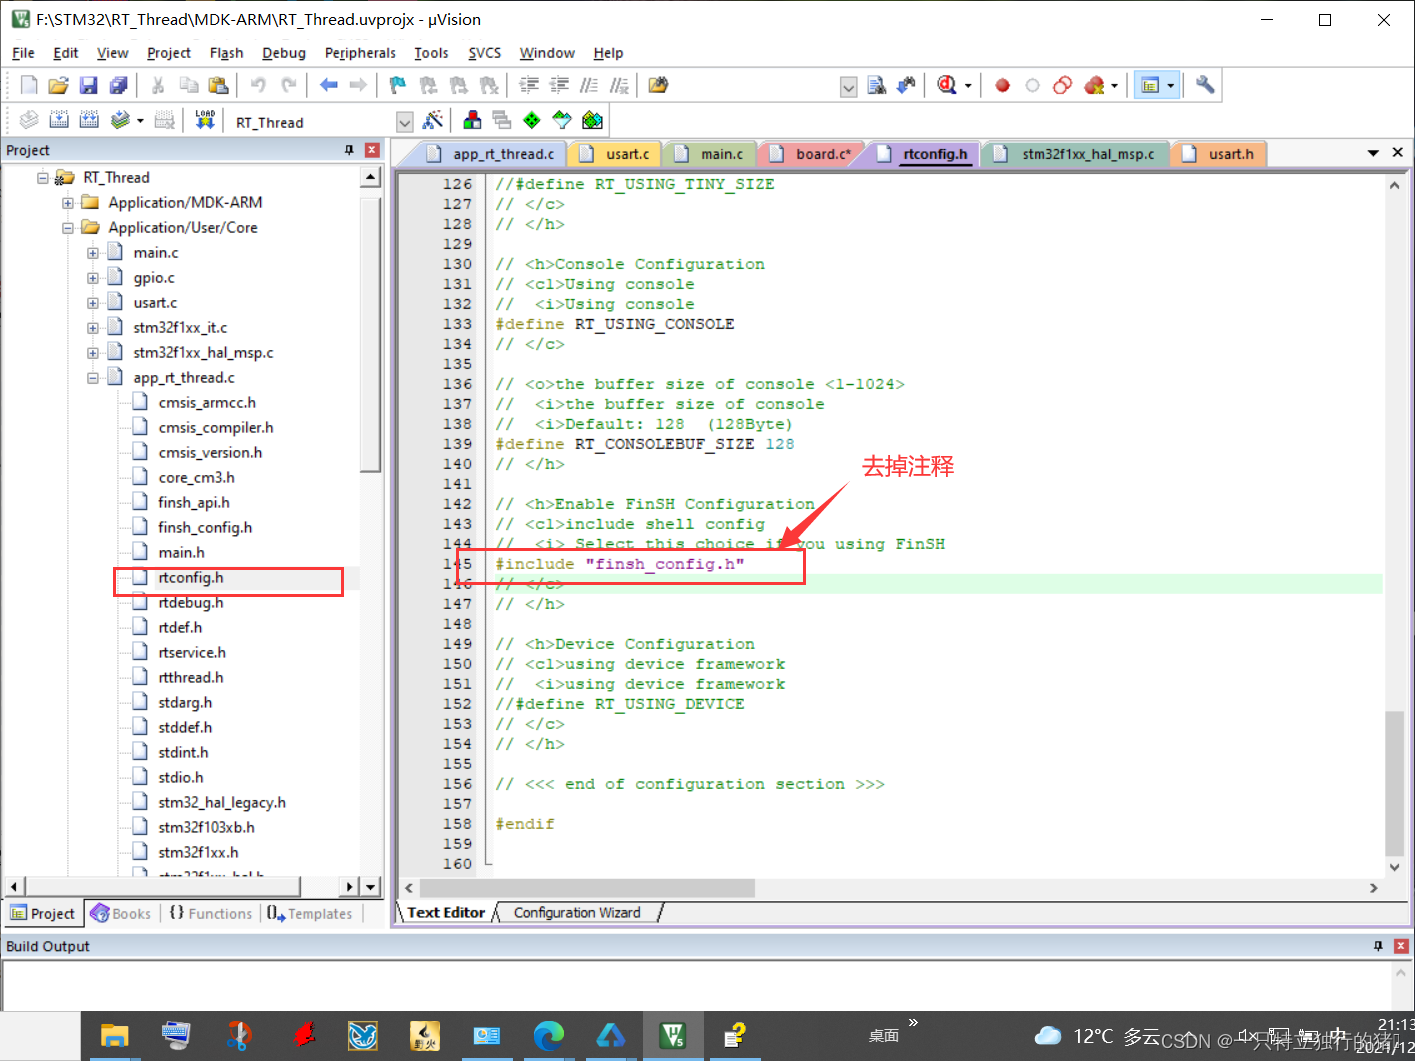
Task: Download to flash with LOAD icon
Action: pos(205,121)
